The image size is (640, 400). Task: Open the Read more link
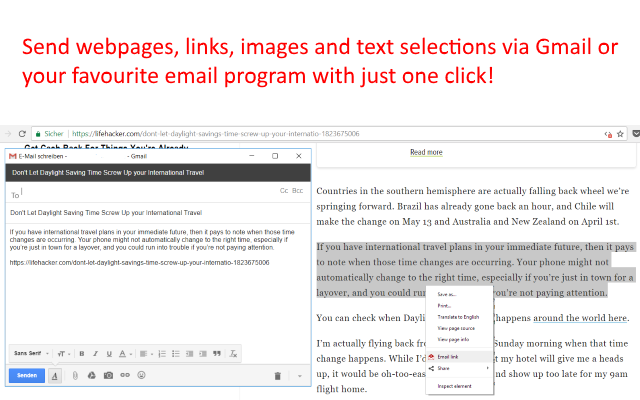[426, 152]
